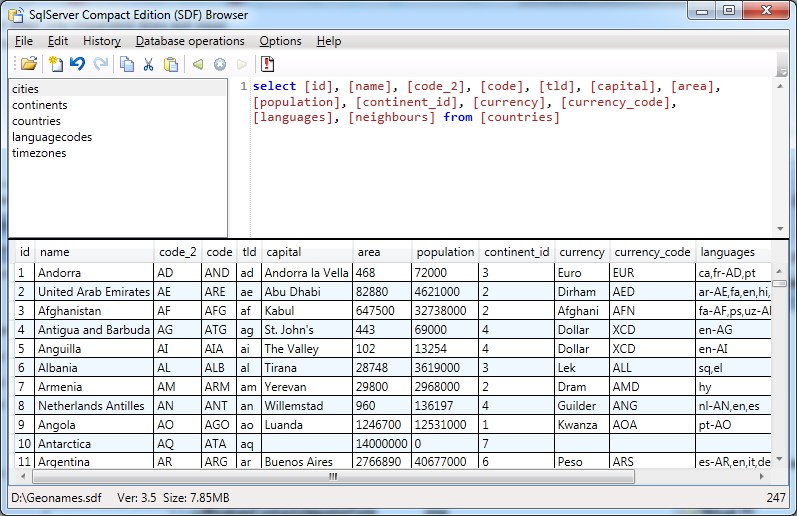Select the languagecodes table
797x516 pixels.
tap(52, 137)
